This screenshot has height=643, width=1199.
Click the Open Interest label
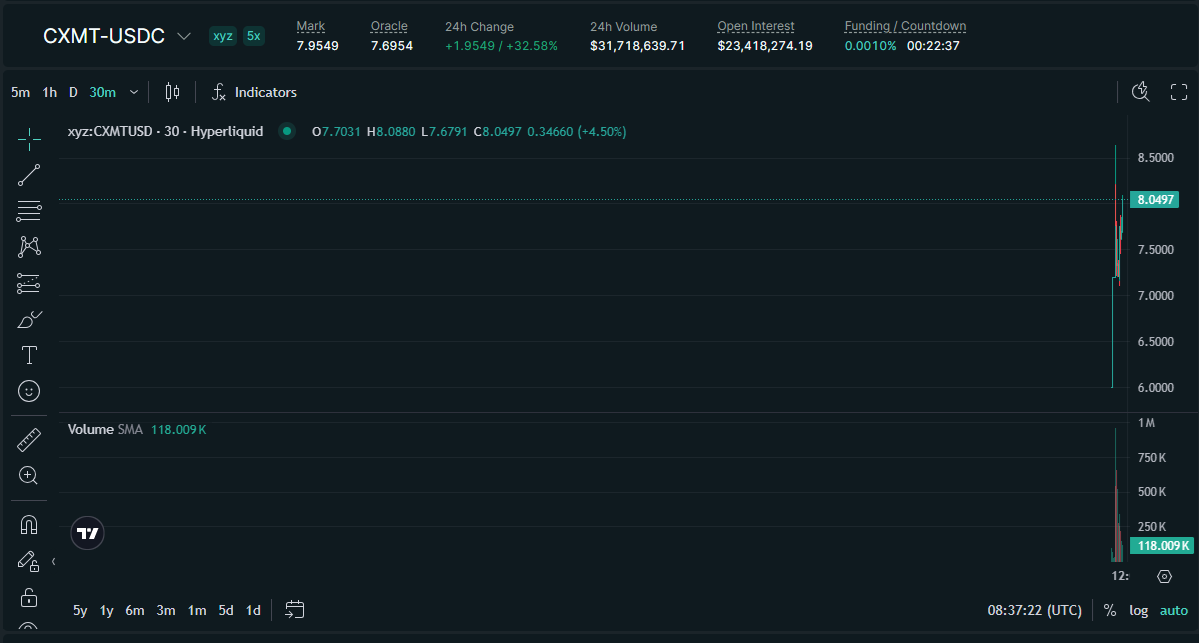(x=755, y=26)
